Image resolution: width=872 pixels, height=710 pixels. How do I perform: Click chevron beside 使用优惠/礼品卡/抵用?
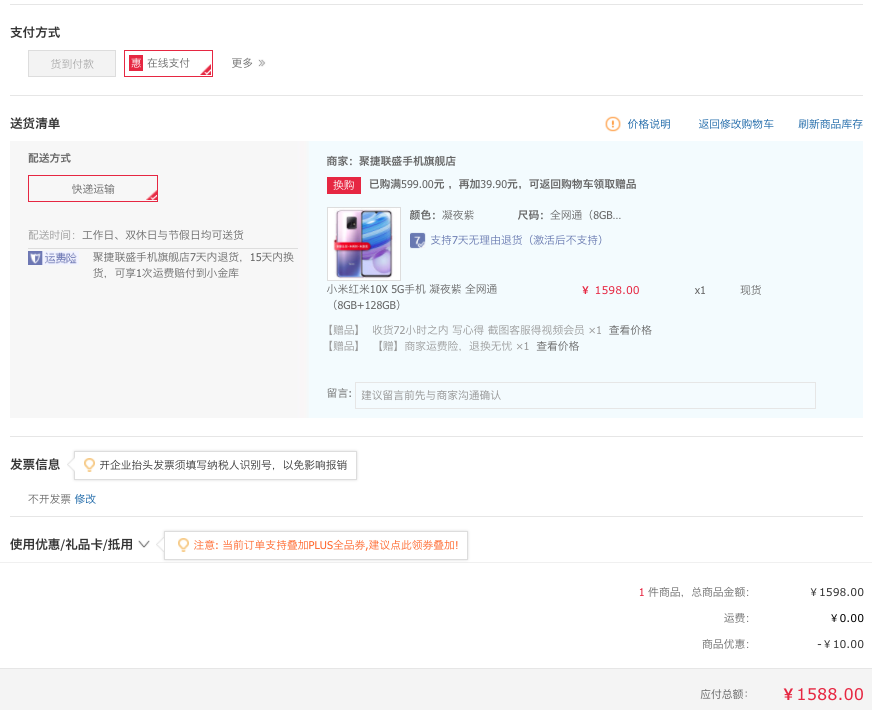144,544
